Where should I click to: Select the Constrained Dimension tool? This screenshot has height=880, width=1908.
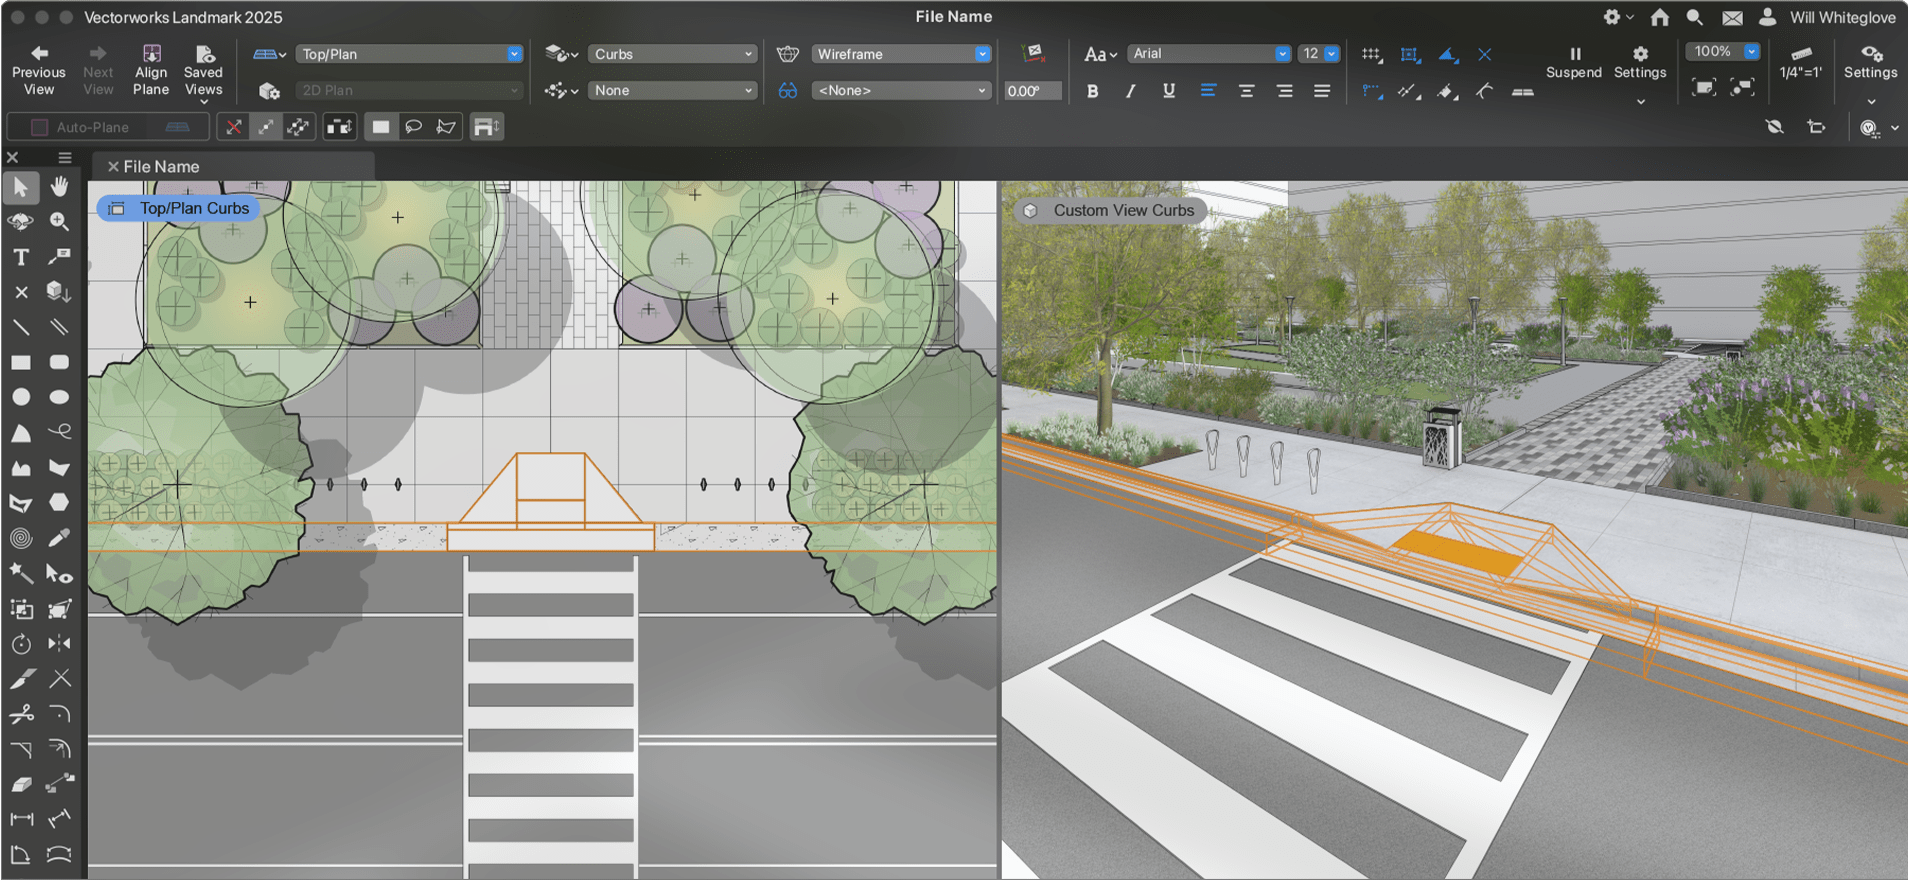20,820
